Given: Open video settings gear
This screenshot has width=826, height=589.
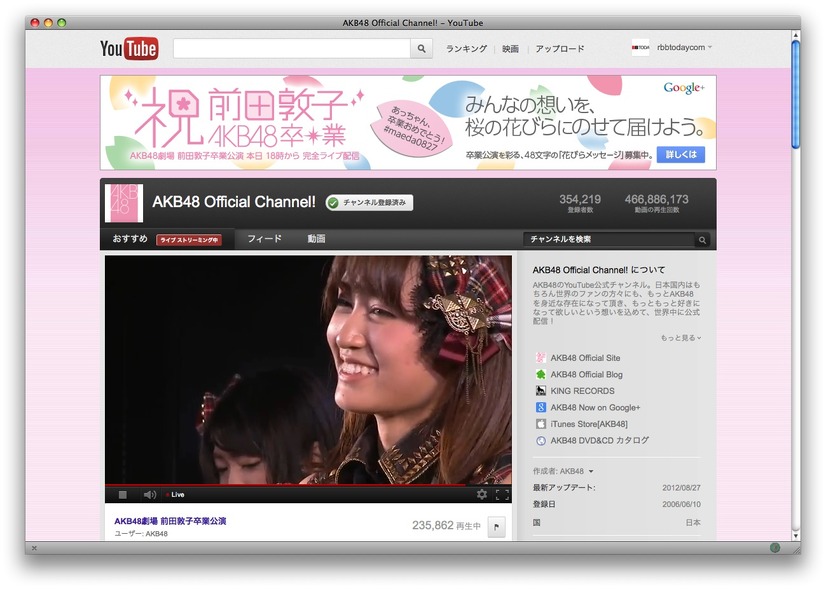Looking at the screenshot, I should click(482, 494).
